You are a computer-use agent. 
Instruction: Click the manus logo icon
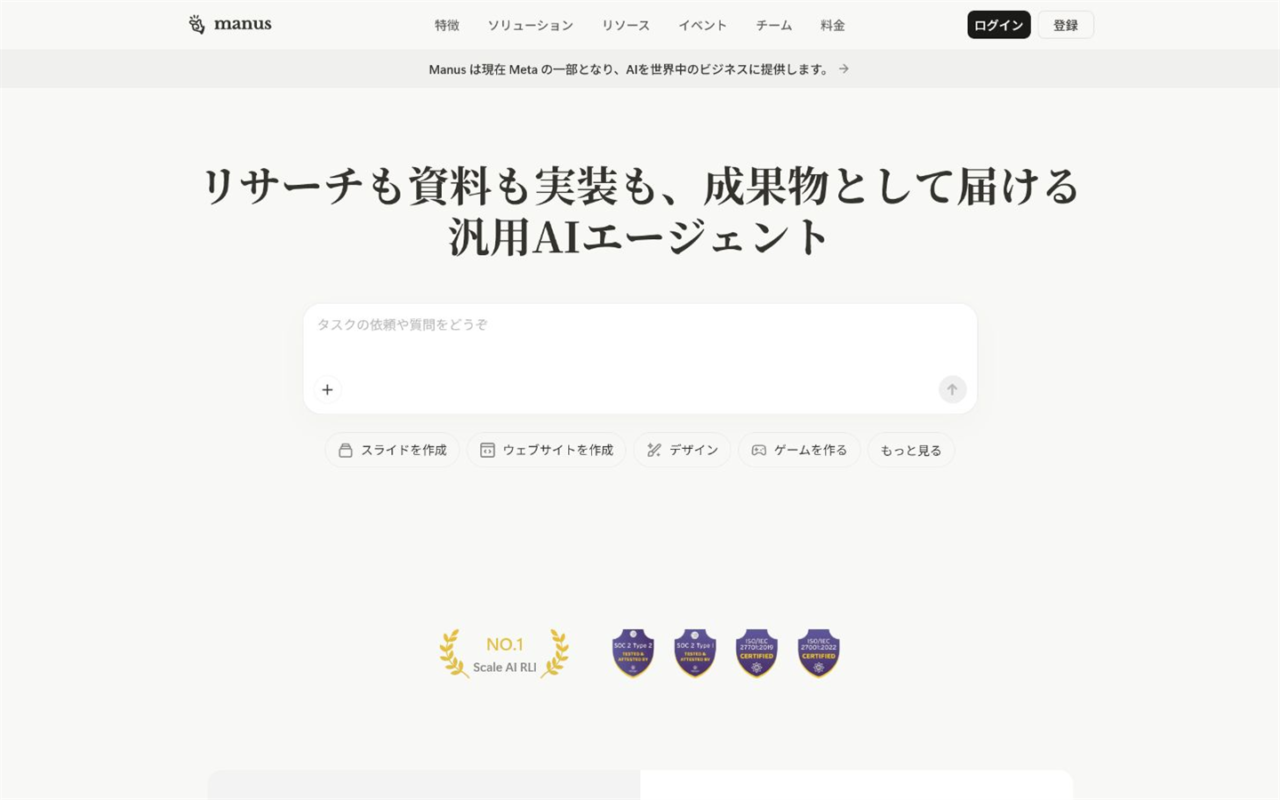point(197,25)
